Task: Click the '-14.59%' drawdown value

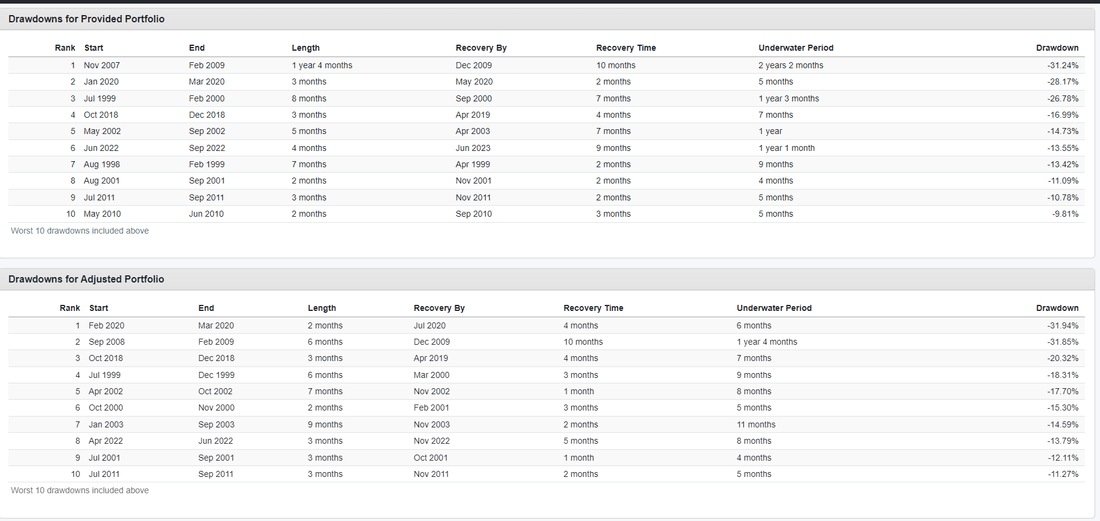Action: point(1063,424)
